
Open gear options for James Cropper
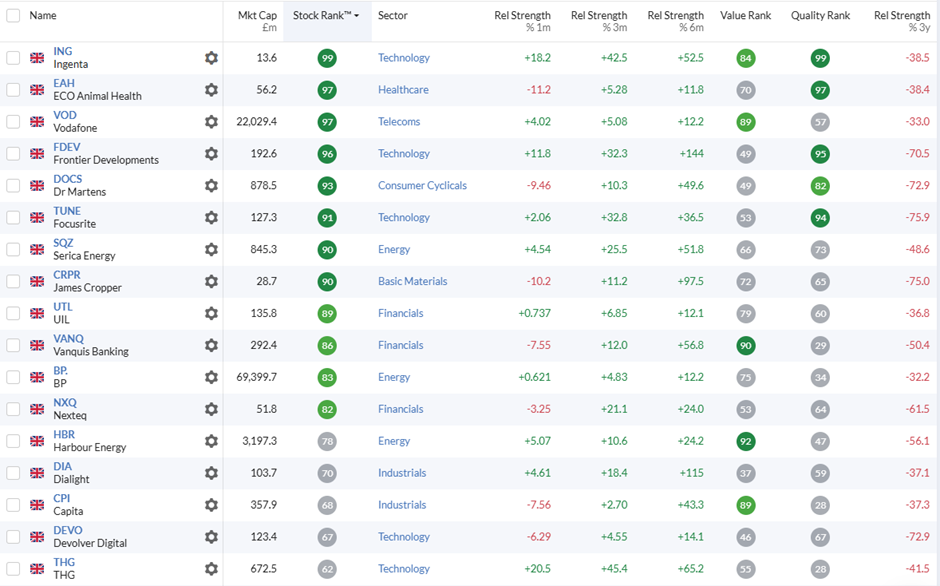click(211, 281)
